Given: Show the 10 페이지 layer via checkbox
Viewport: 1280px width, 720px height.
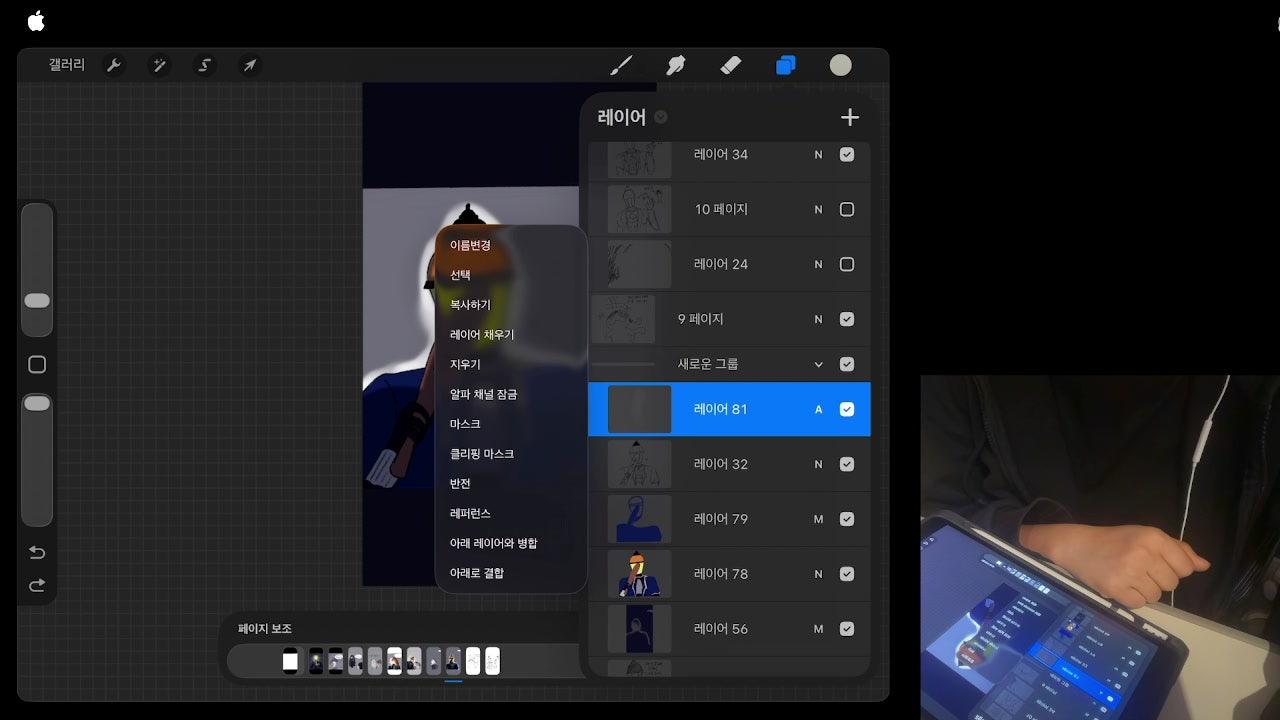Looking at the screenshot, I should coord(847,209).
